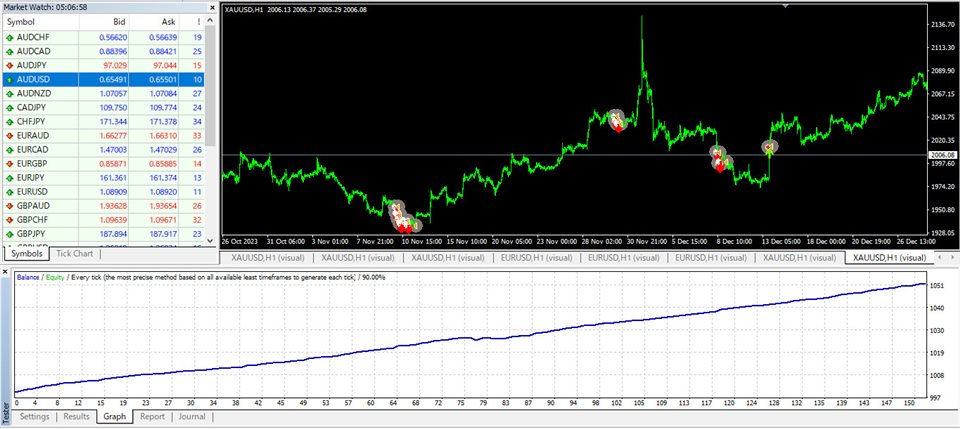Click the EURAUD red arrow icon
Screen dimensions: 960x429
(x=10, y=136)
